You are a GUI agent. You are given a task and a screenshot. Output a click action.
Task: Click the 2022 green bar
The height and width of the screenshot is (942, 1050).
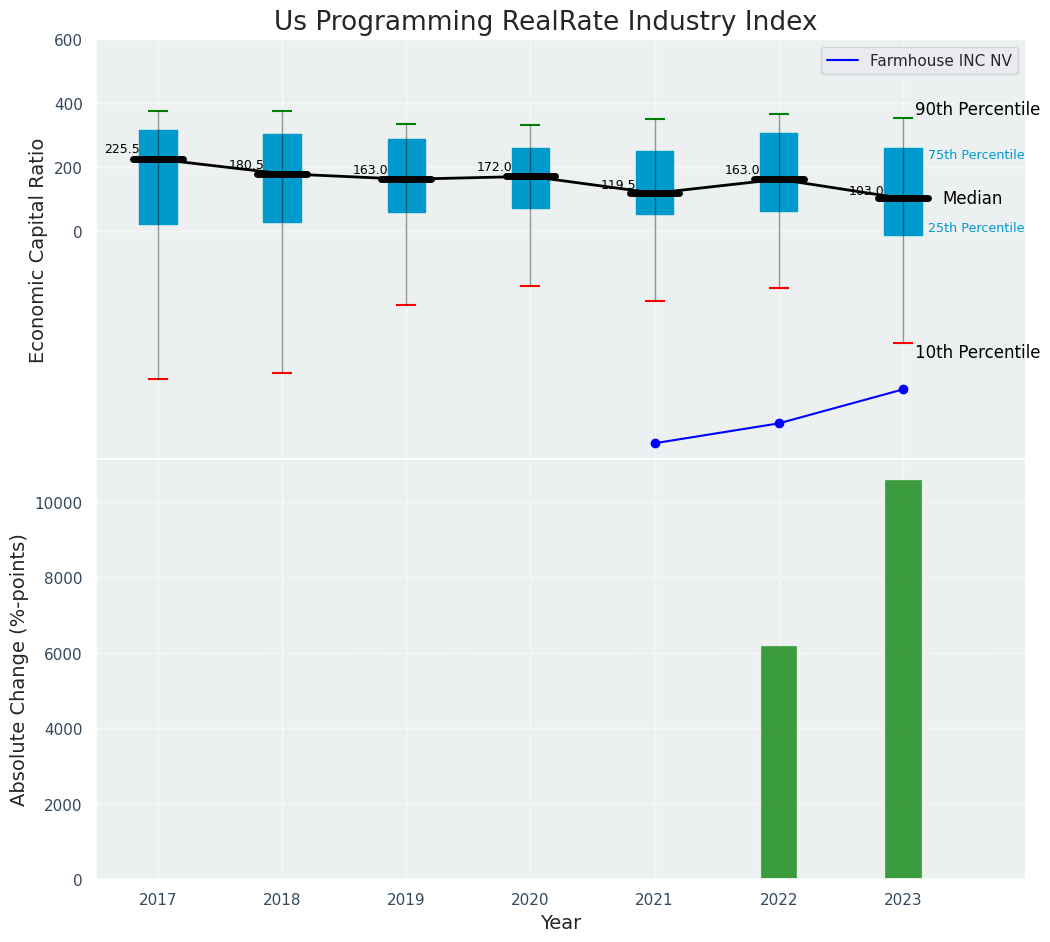[x=778, y=762]
